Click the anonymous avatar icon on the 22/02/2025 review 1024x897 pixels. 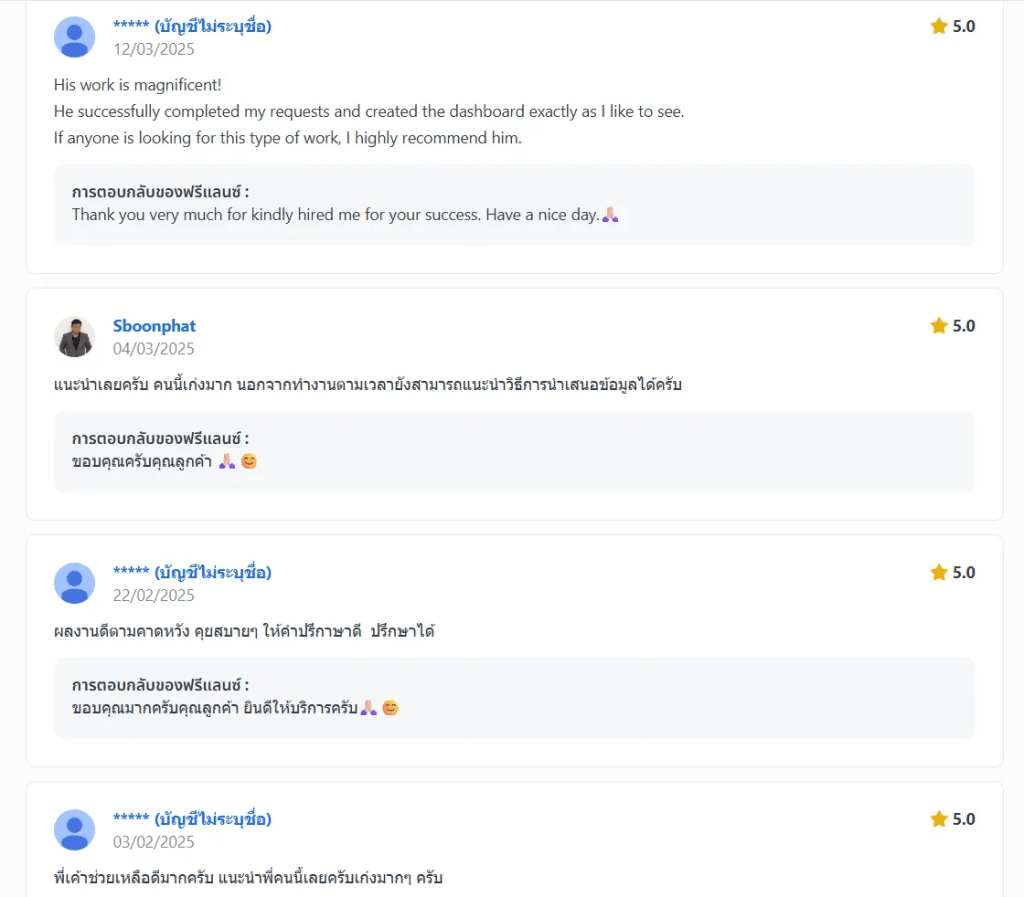pyautogui.click(x=74, y=583)
